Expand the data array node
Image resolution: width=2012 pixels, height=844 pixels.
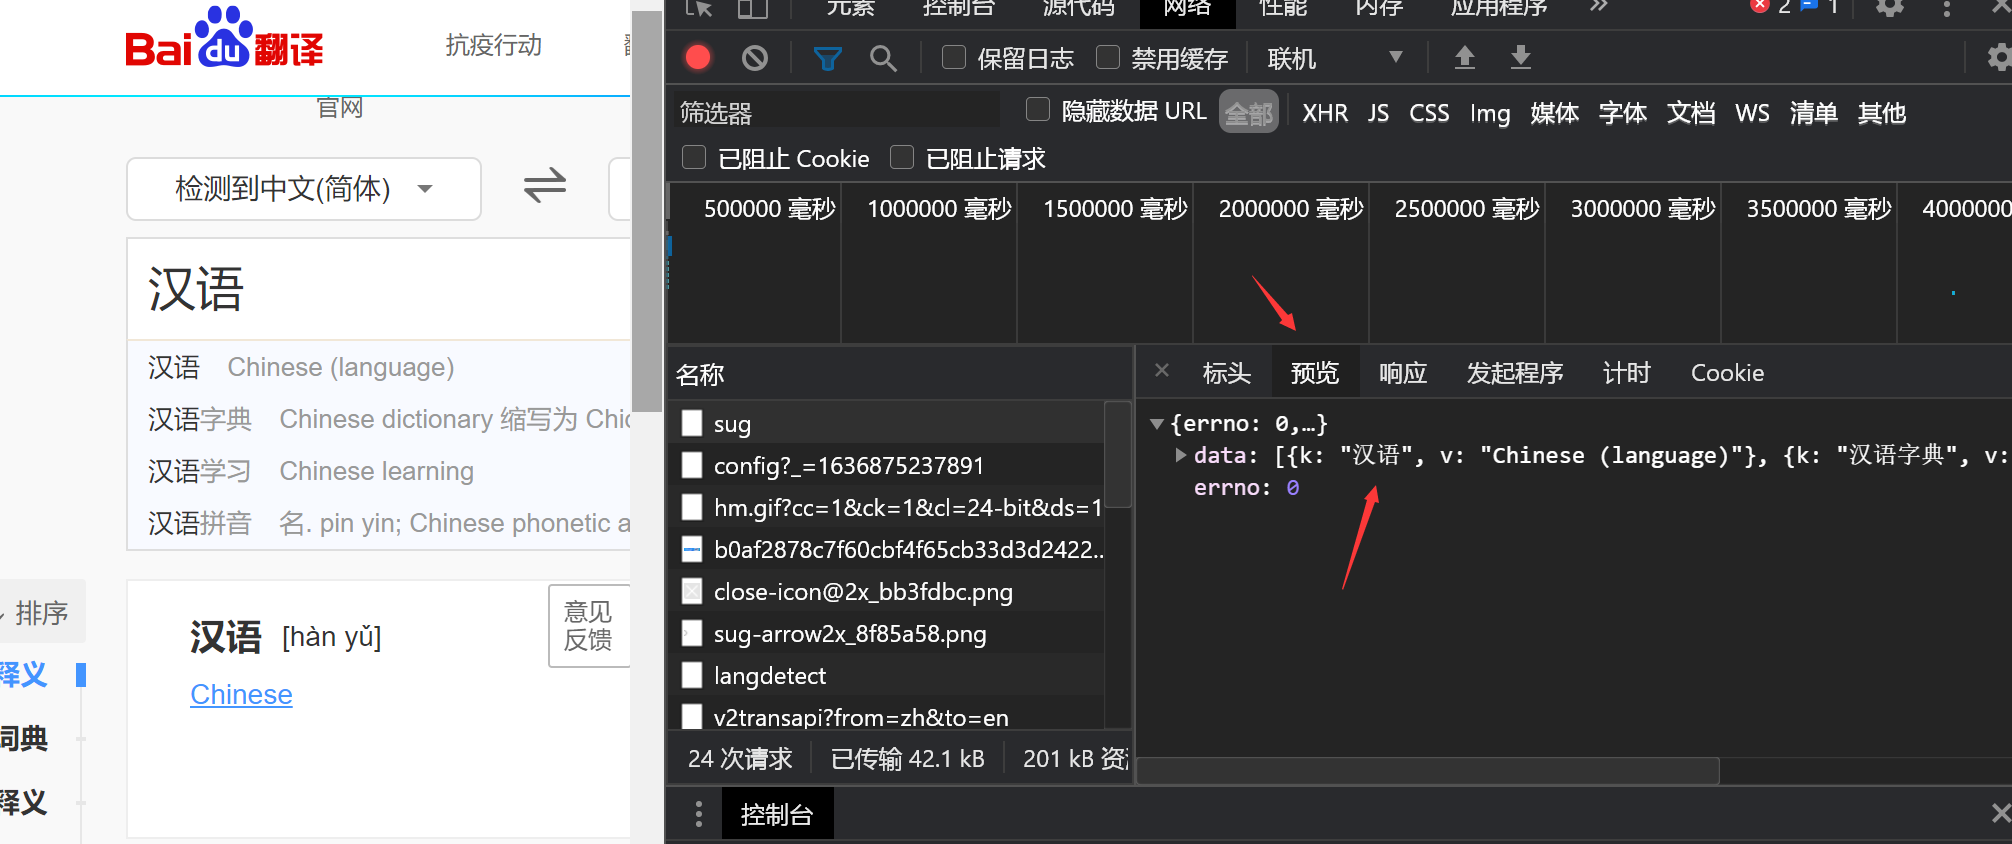[1181, 455]
